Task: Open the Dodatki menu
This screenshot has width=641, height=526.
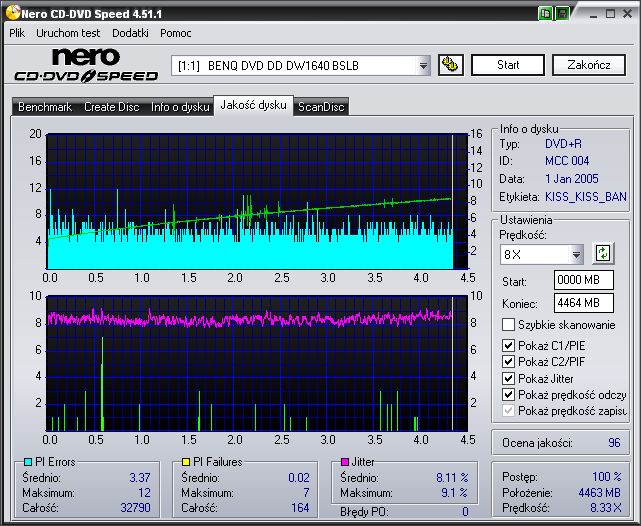Action: [x=130, y=33]
